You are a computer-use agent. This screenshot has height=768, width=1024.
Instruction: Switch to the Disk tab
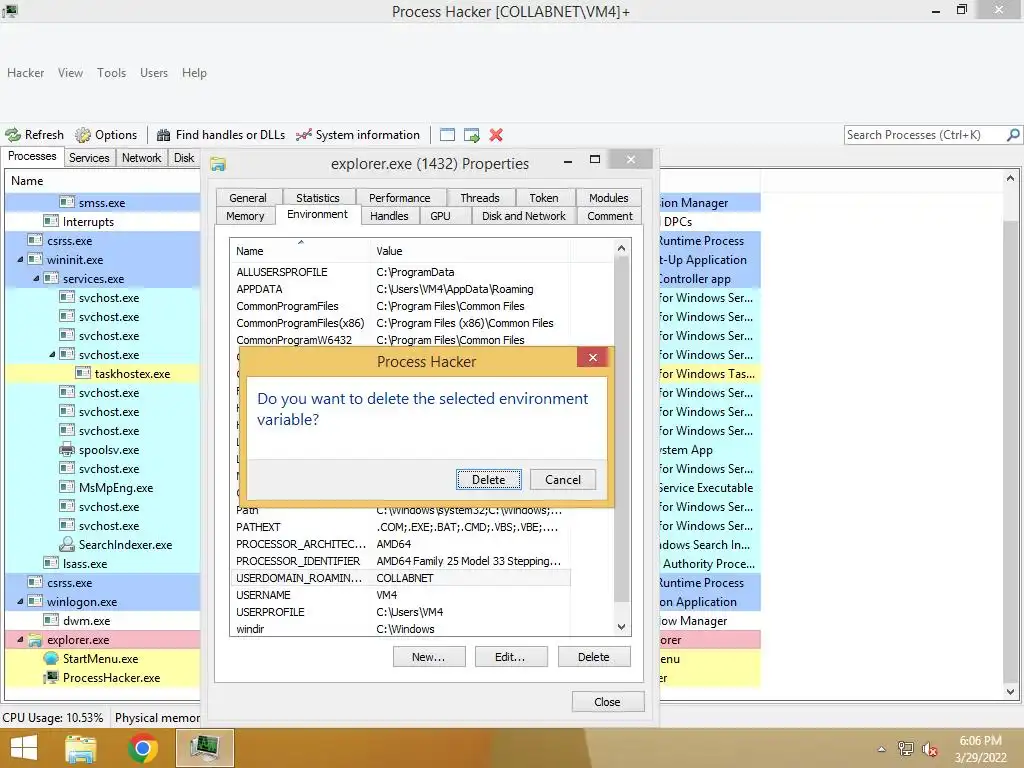click(184, 157)
